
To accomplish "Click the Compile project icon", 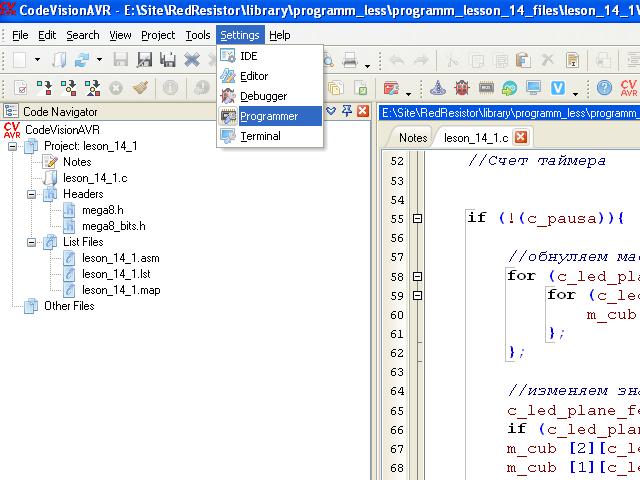I will [44, 88].
